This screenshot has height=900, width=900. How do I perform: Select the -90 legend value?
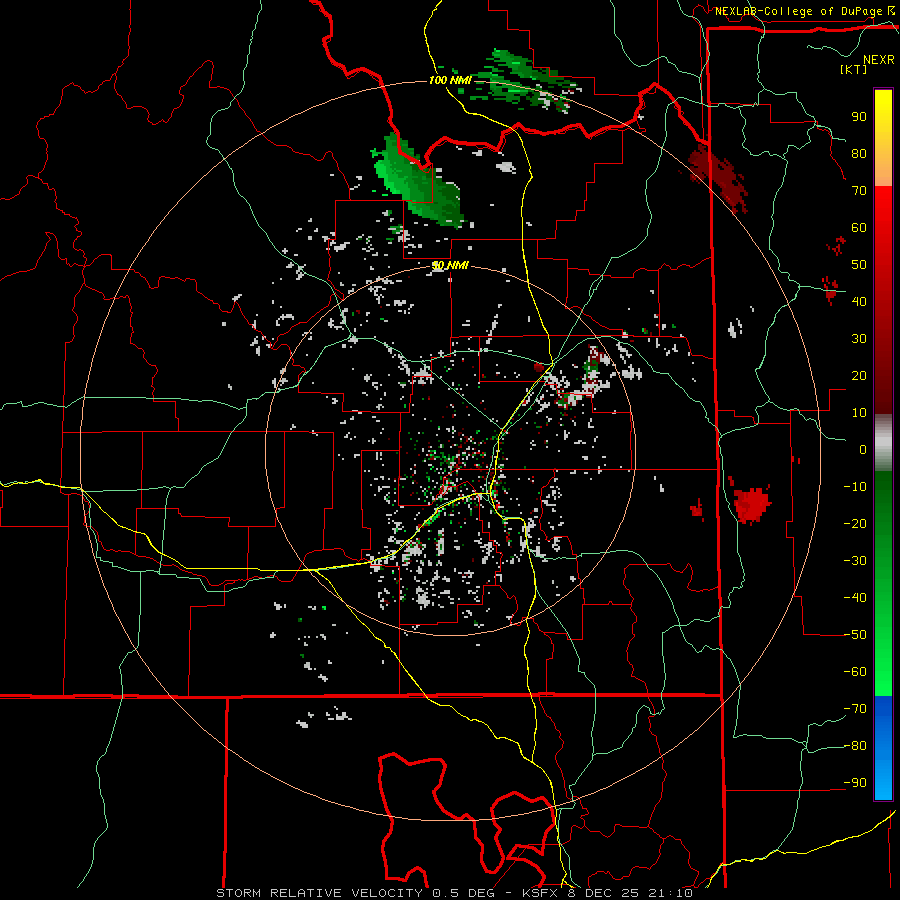pyautogui.click(x=855, y=783)
